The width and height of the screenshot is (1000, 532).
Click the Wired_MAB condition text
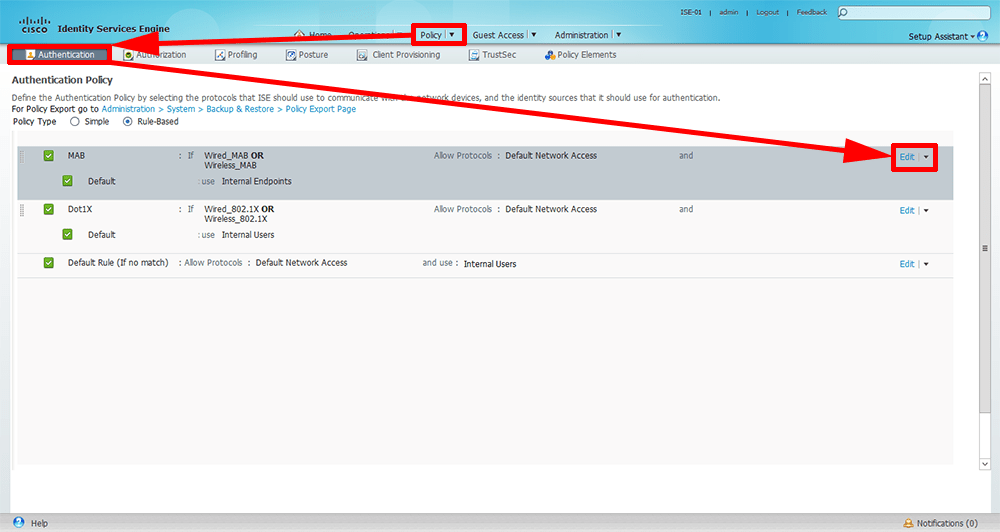click(x=226, y=156)
